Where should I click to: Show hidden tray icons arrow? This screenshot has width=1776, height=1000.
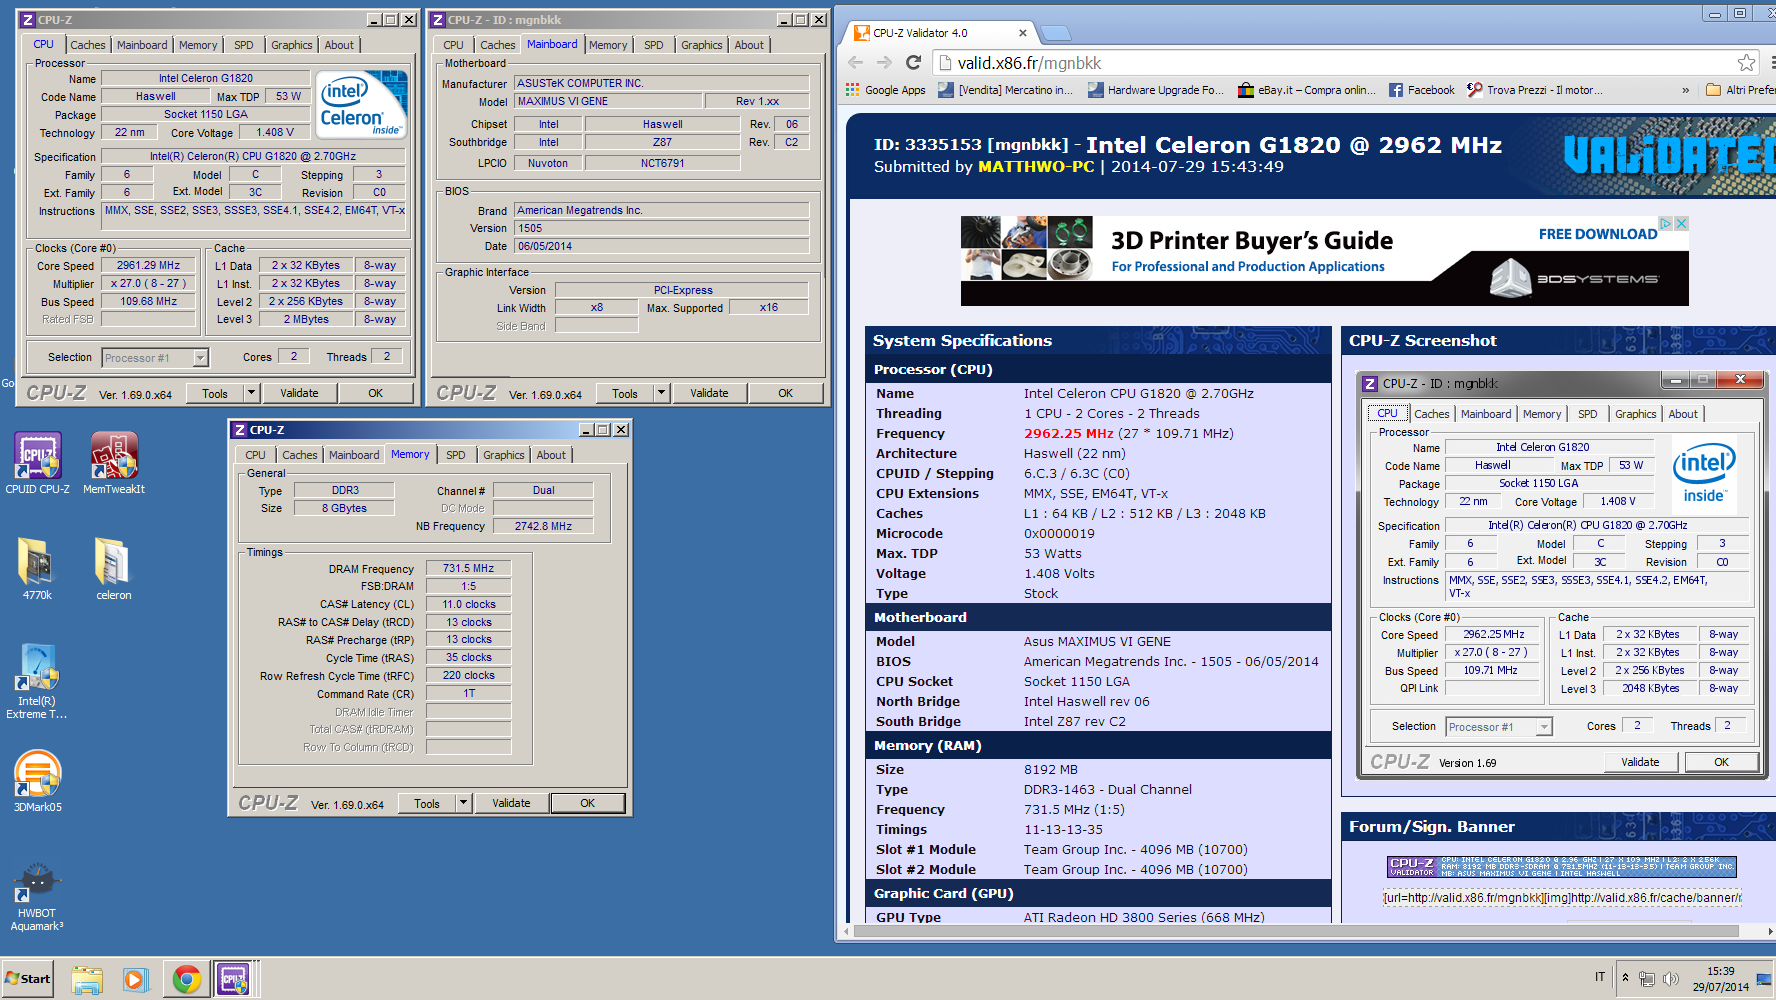[x=1626, y=978]
